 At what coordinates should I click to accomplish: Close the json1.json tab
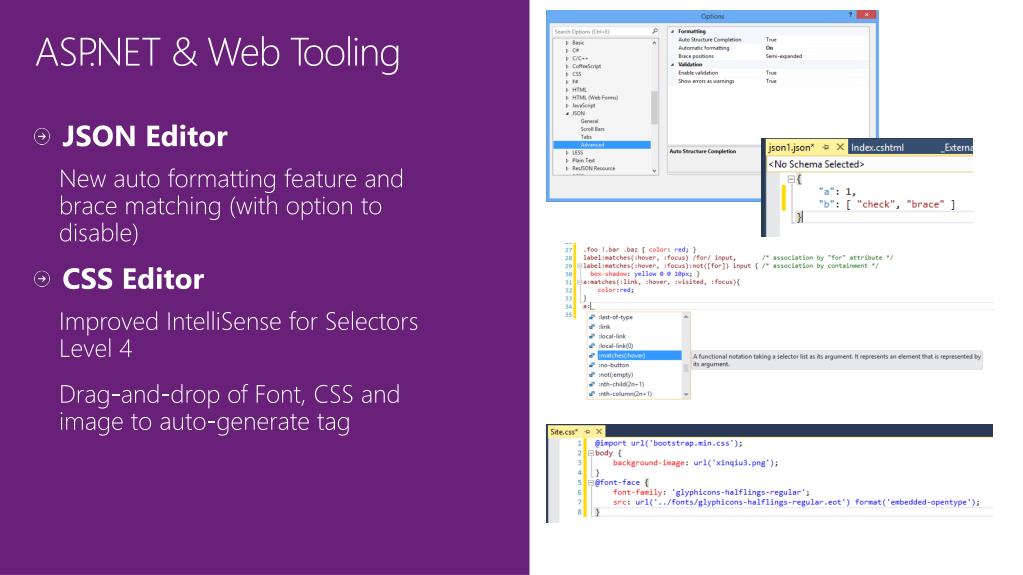840,148
